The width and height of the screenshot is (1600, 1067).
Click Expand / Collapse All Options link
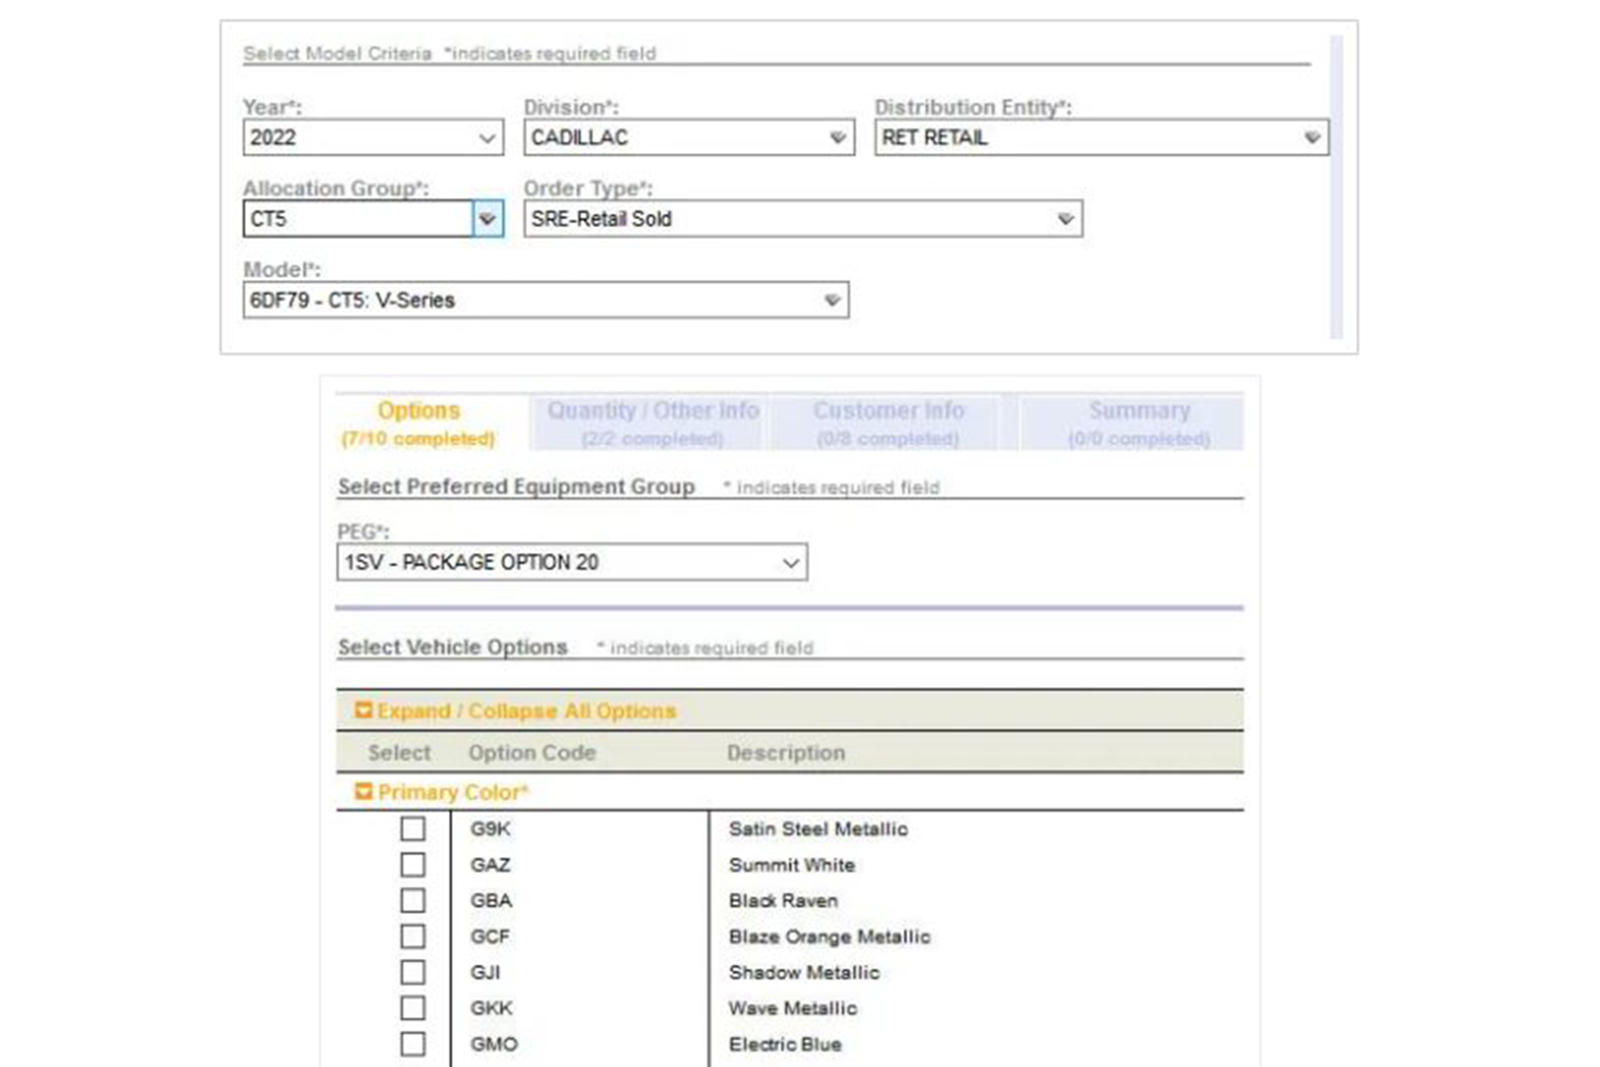[x=526, y=711]
